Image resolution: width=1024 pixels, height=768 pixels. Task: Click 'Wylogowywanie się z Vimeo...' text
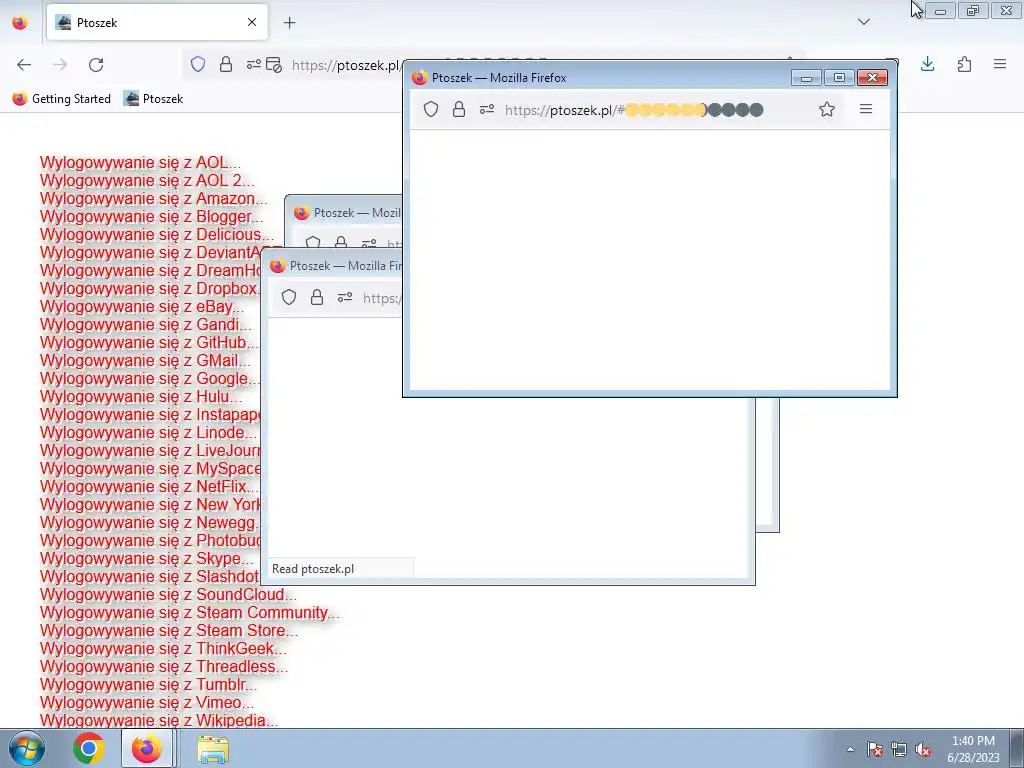(x=147, y=702)
